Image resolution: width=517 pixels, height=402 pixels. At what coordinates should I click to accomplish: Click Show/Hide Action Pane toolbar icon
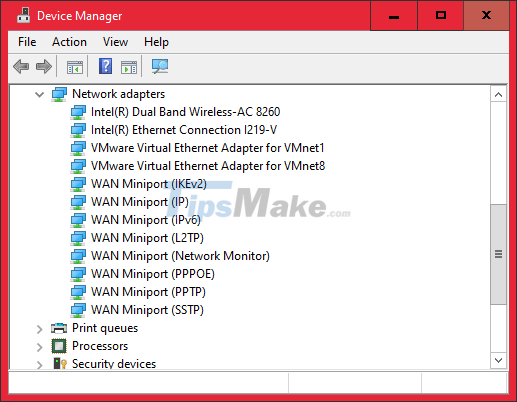129,67
